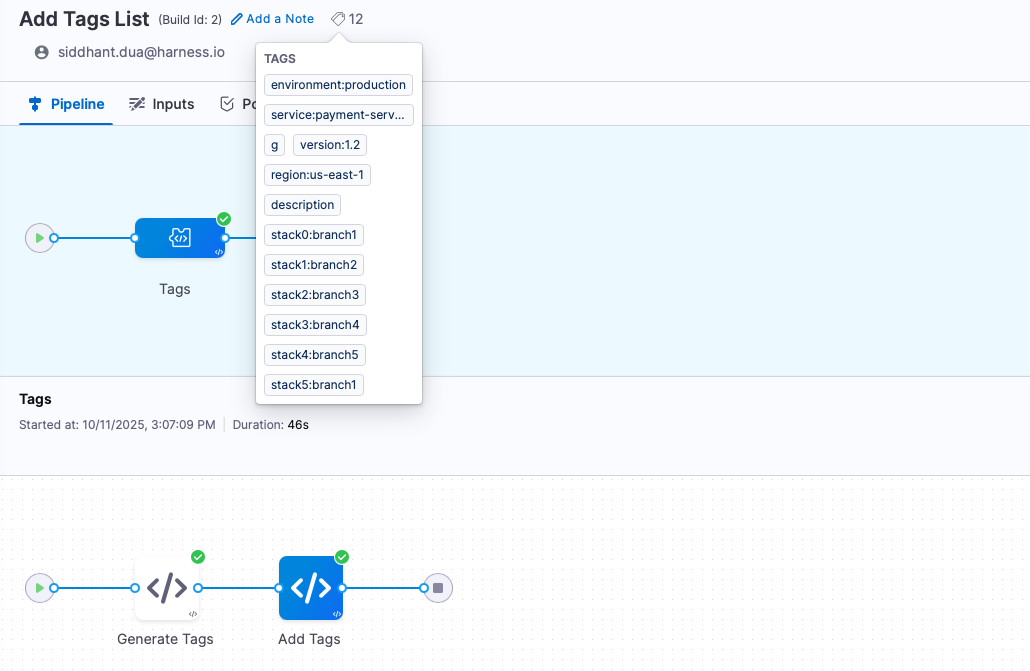Viewport: 1030px width, 671px height.
Task: Switch to the Pipeline tab
Action: [x=67, y=104]
